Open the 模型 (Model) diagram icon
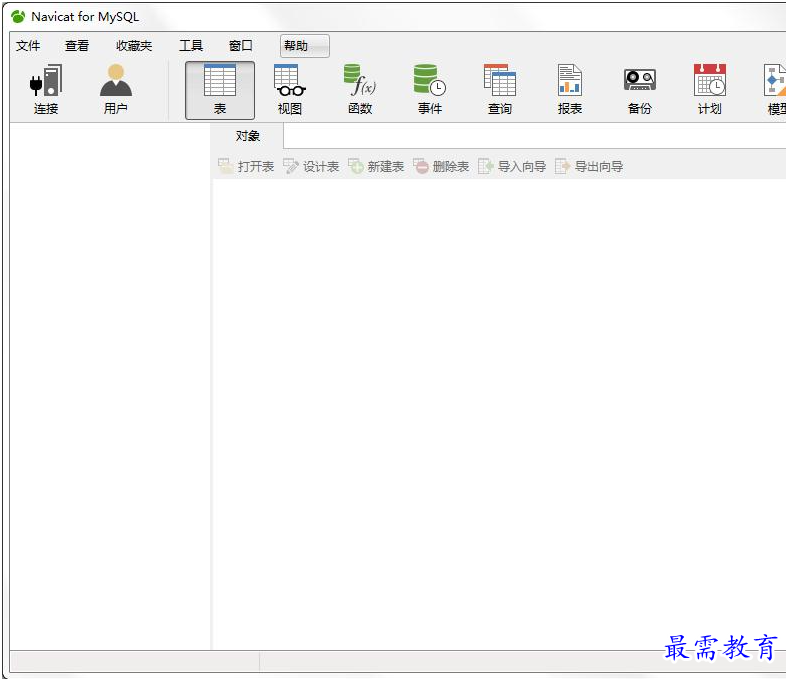786x679 pixels. coord(774,80)
